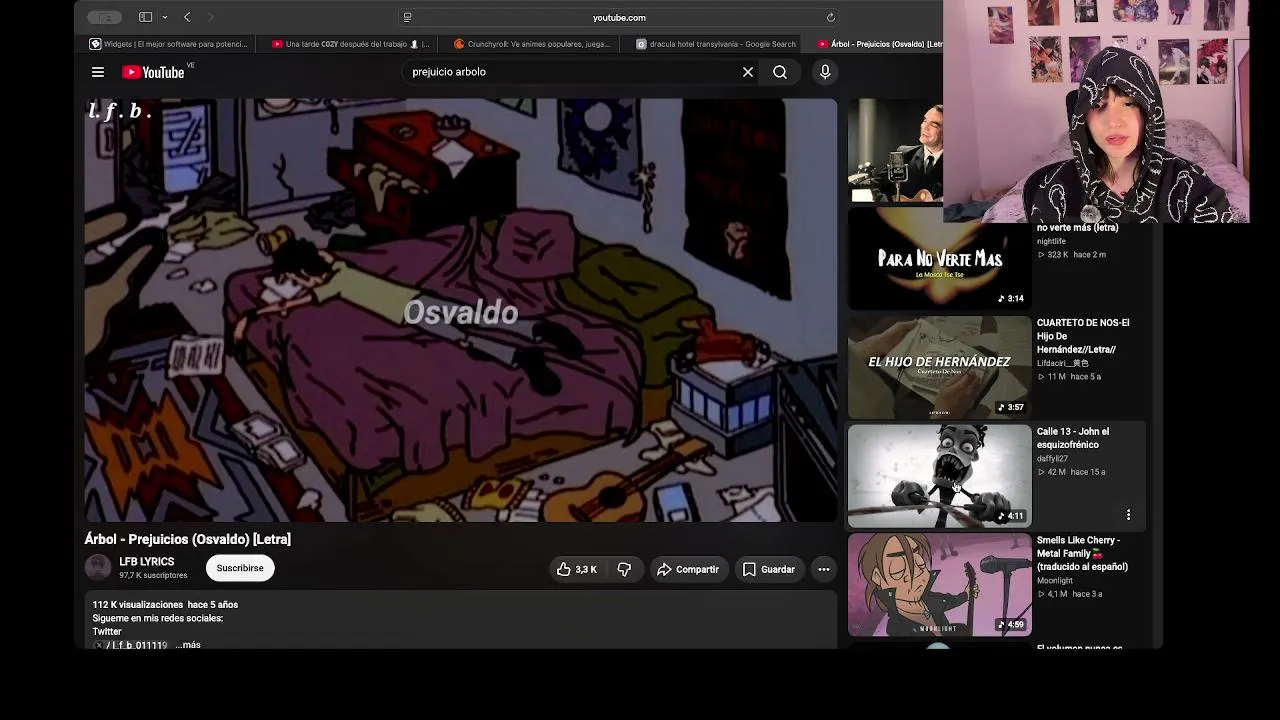Save video with the Guardar button
The width and height of the screenshot is (1280, 720).
769,569
